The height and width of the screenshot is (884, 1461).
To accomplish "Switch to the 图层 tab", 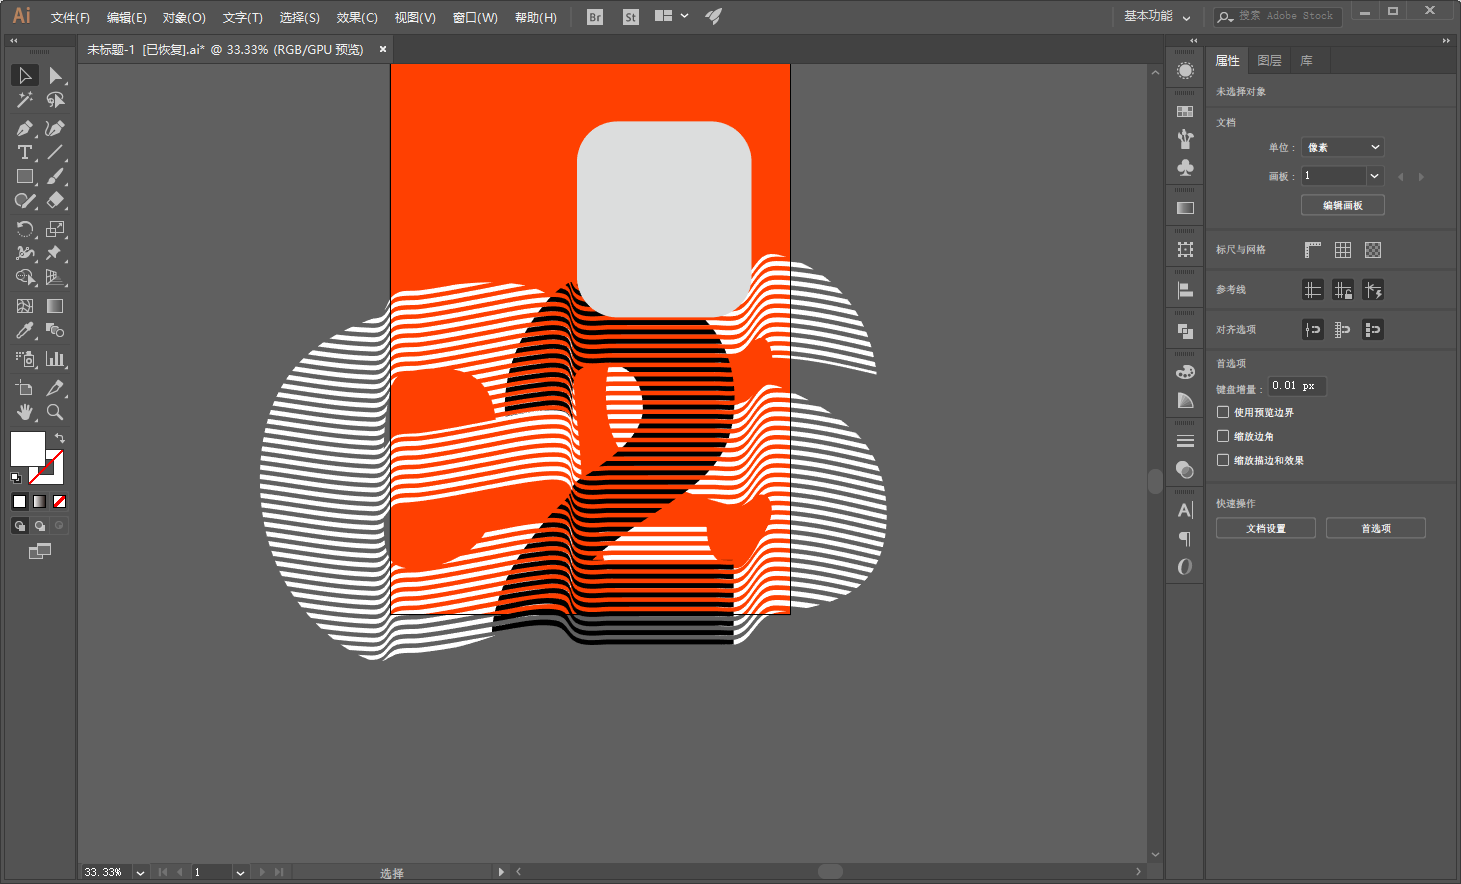I will (x=1269, y=61).
